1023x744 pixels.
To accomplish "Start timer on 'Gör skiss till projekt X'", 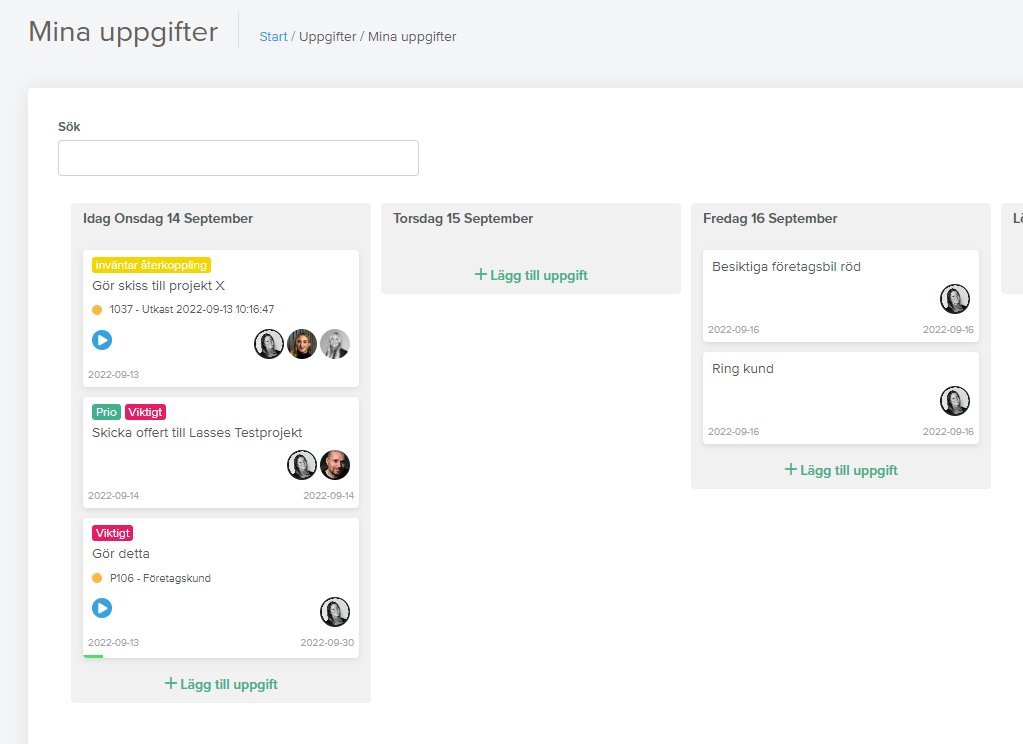I will [x=102, y=340].
